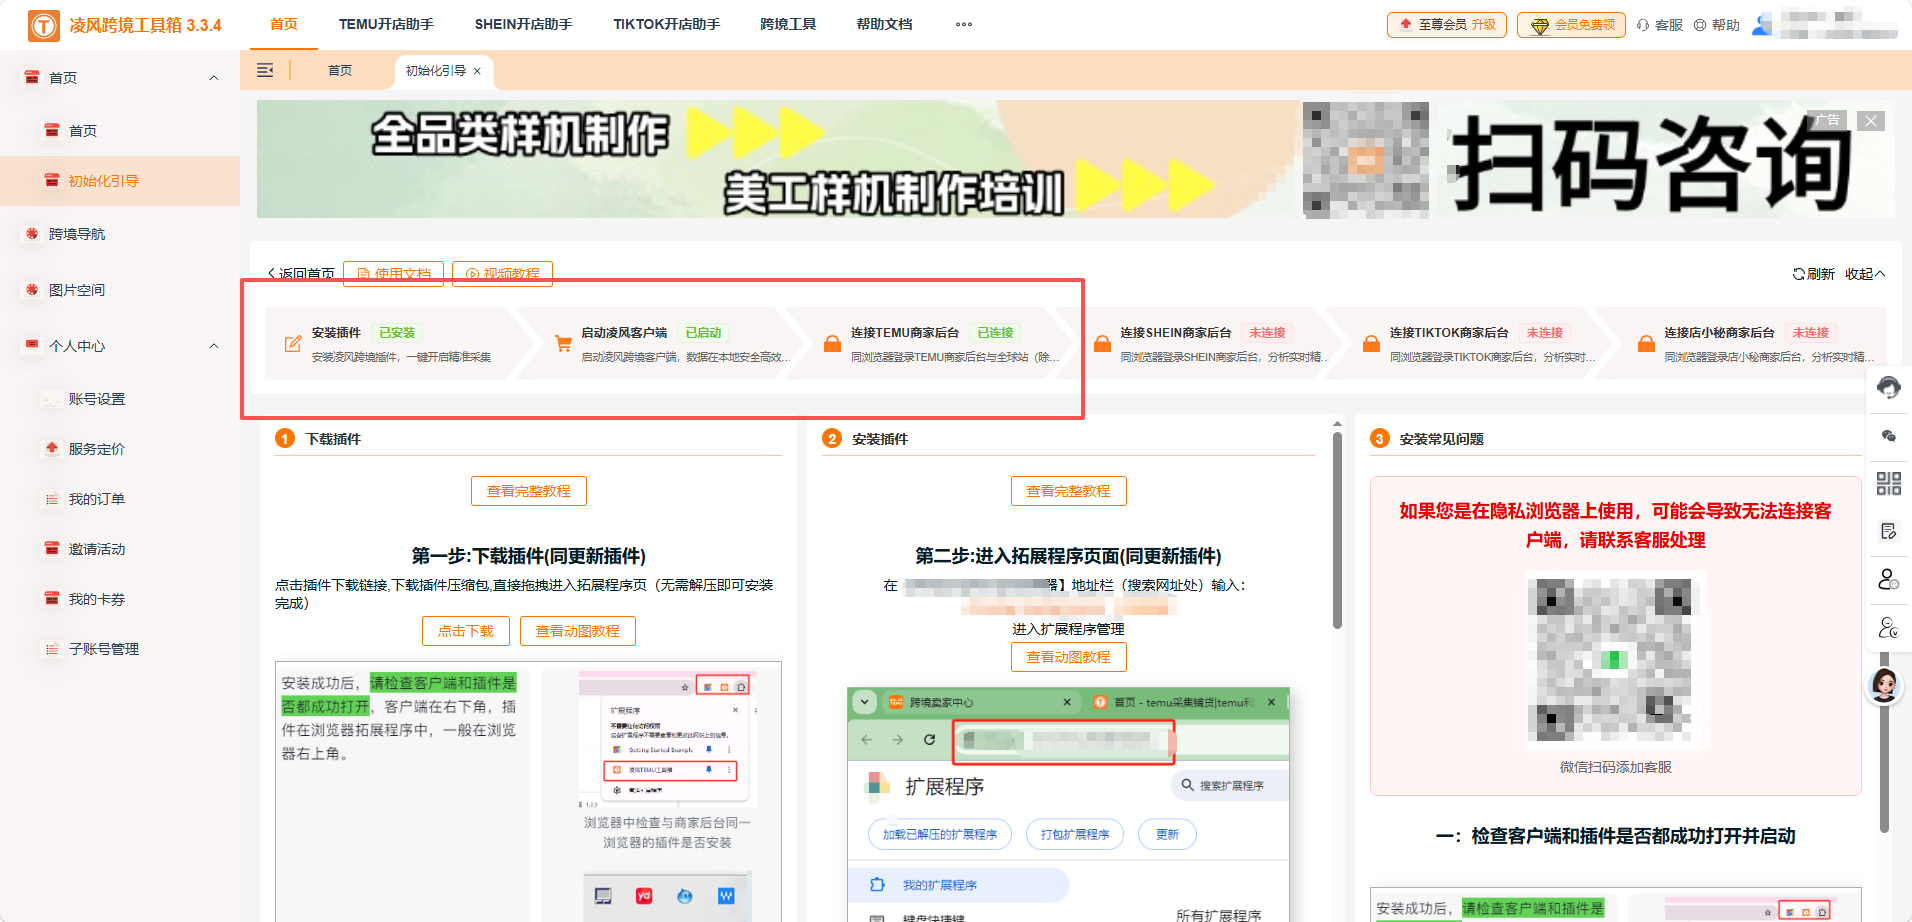This screenshot has width=1912, height=922.
Task: Show the QR code icon in floating toolbar
Action: (x=1889, y=484)
